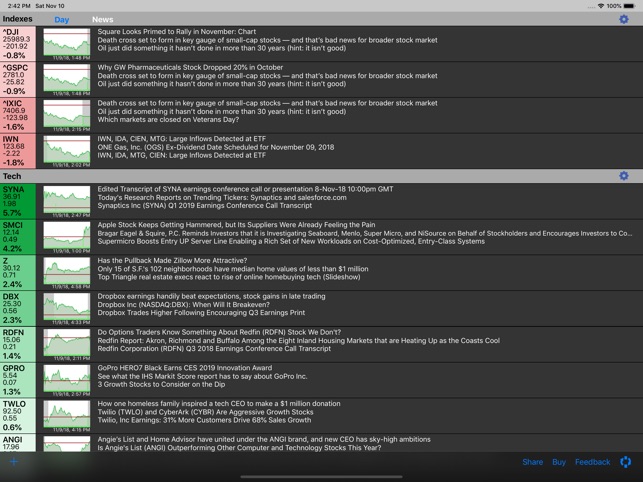This screenshot has height=482, width=643.
Task: Select the IWN quote cell
Action: (x=18, y=151)
